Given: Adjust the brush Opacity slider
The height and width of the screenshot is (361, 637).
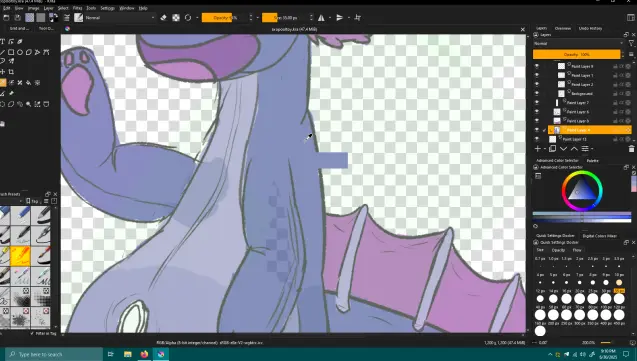Looking at the screenshot, I should [225, 17].
